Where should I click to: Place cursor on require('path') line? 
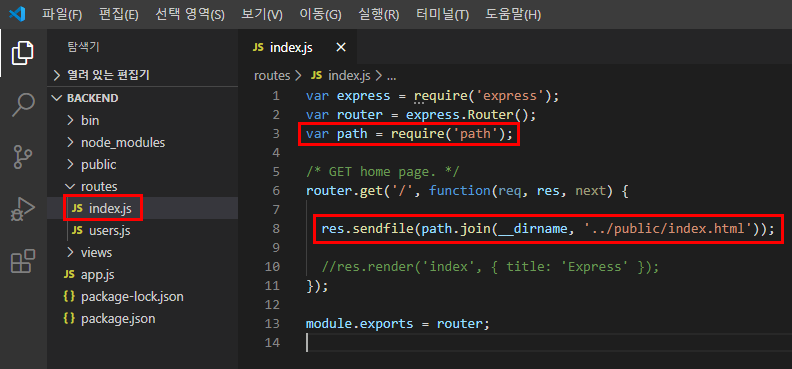[409, 134]
